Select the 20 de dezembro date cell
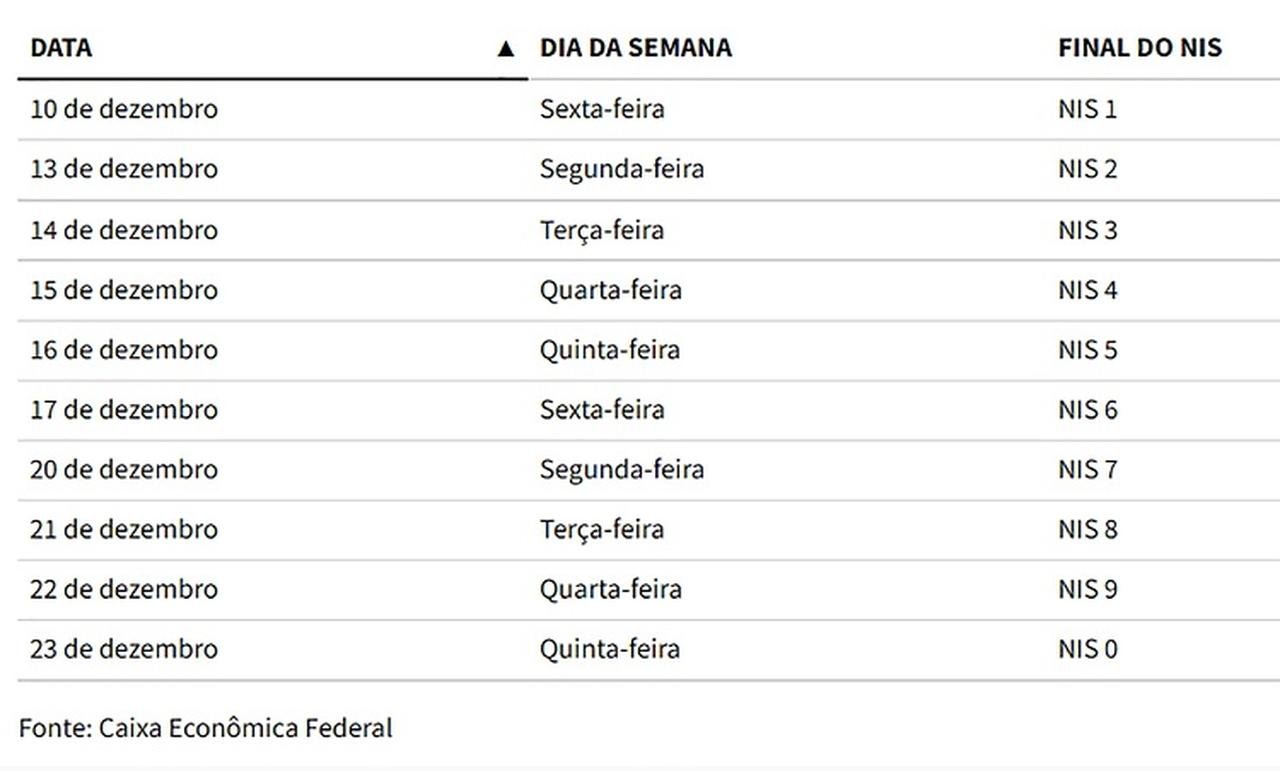 124,470
